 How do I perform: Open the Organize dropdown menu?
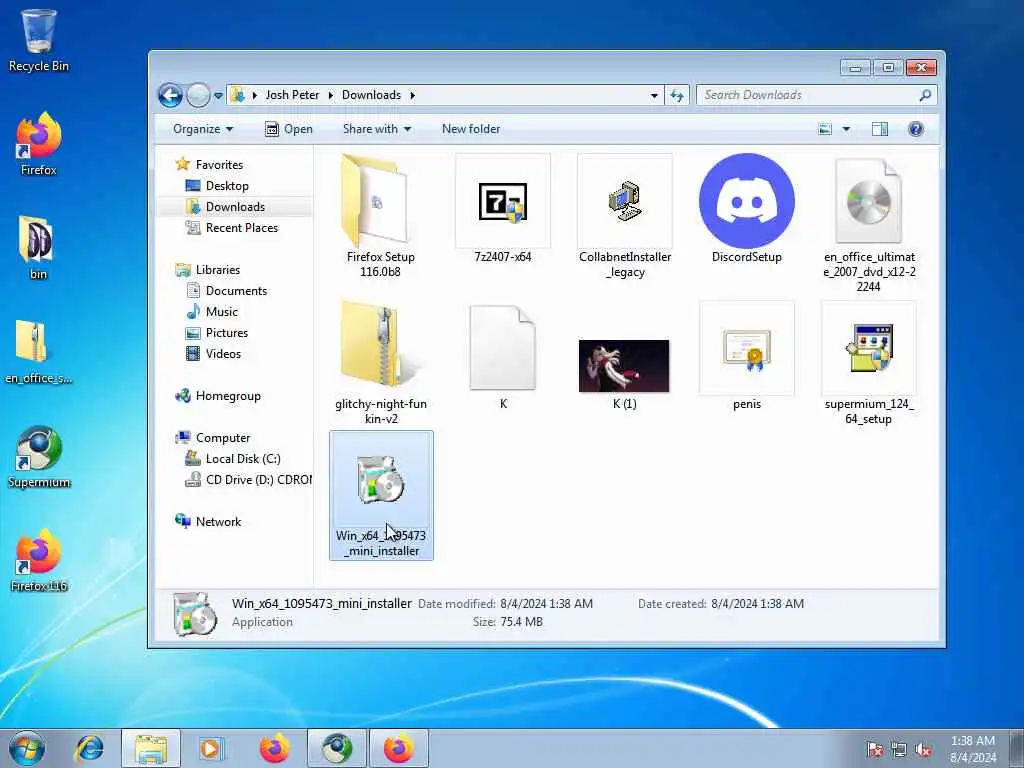point(202,129)
